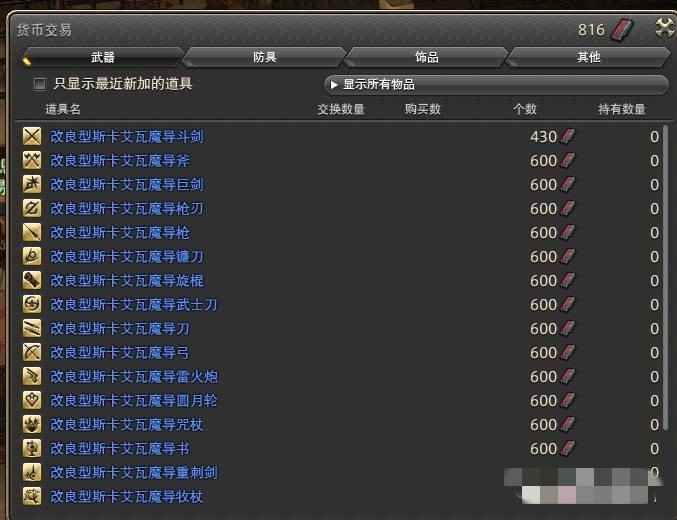The image size is (677, 520).
Task: Select item name 改良型斯卡艾瓦魔导旋棍
Action: [127, 280]
